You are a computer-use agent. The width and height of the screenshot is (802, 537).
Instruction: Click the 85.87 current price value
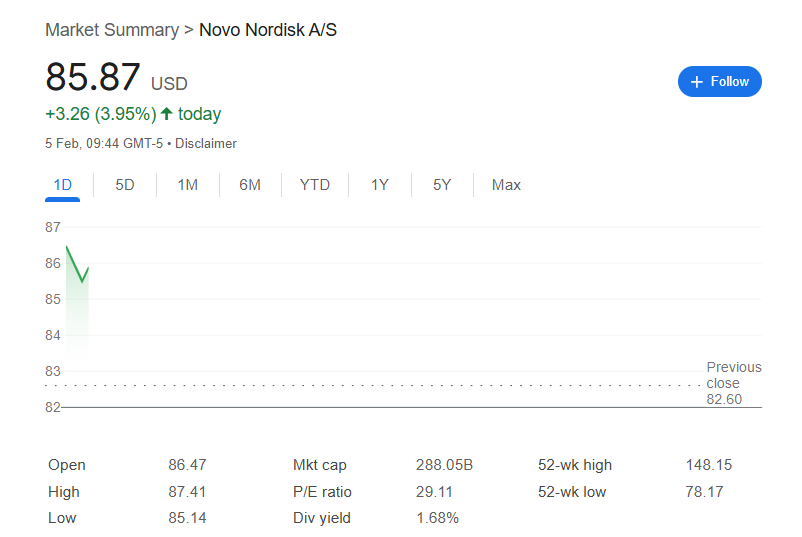(93, 78)
